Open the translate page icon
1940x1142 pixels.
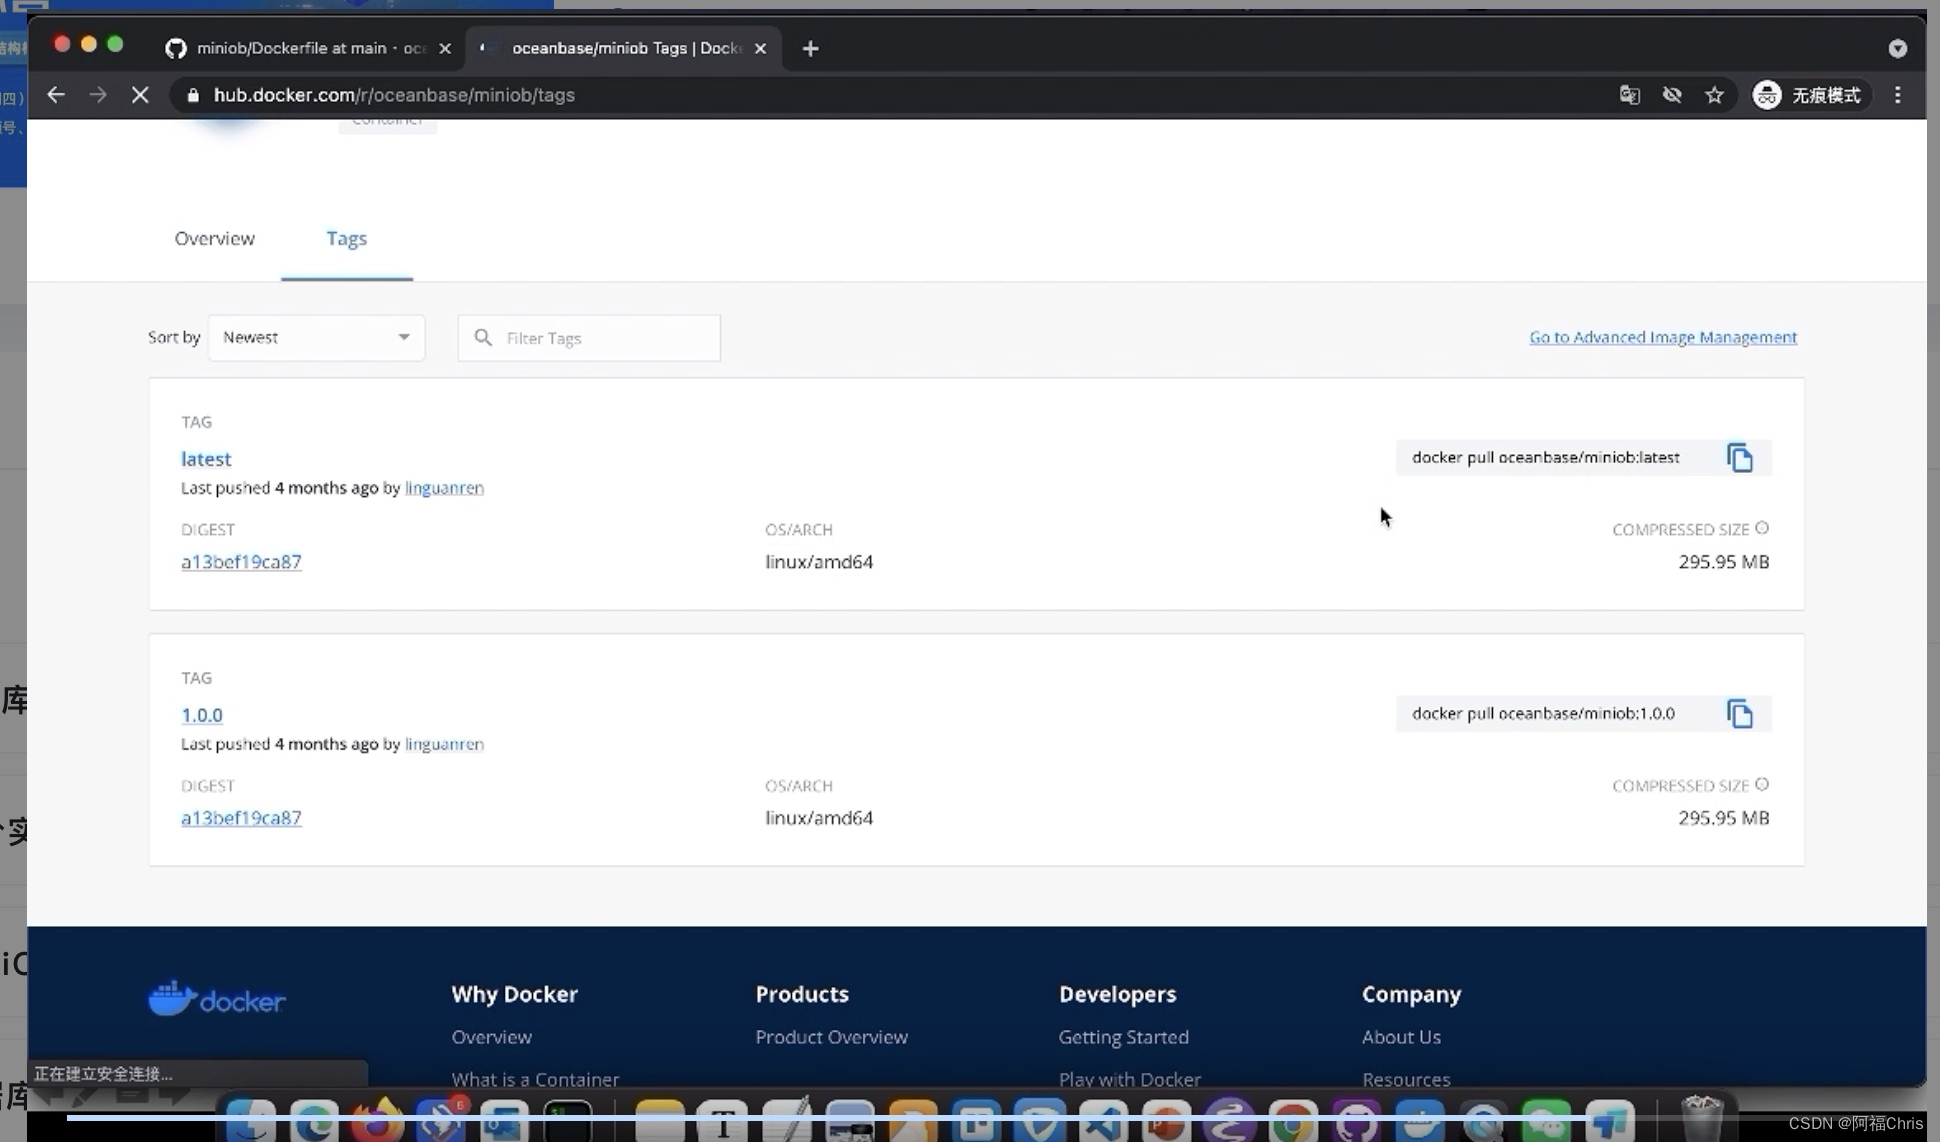click(x=1629, y=95)
